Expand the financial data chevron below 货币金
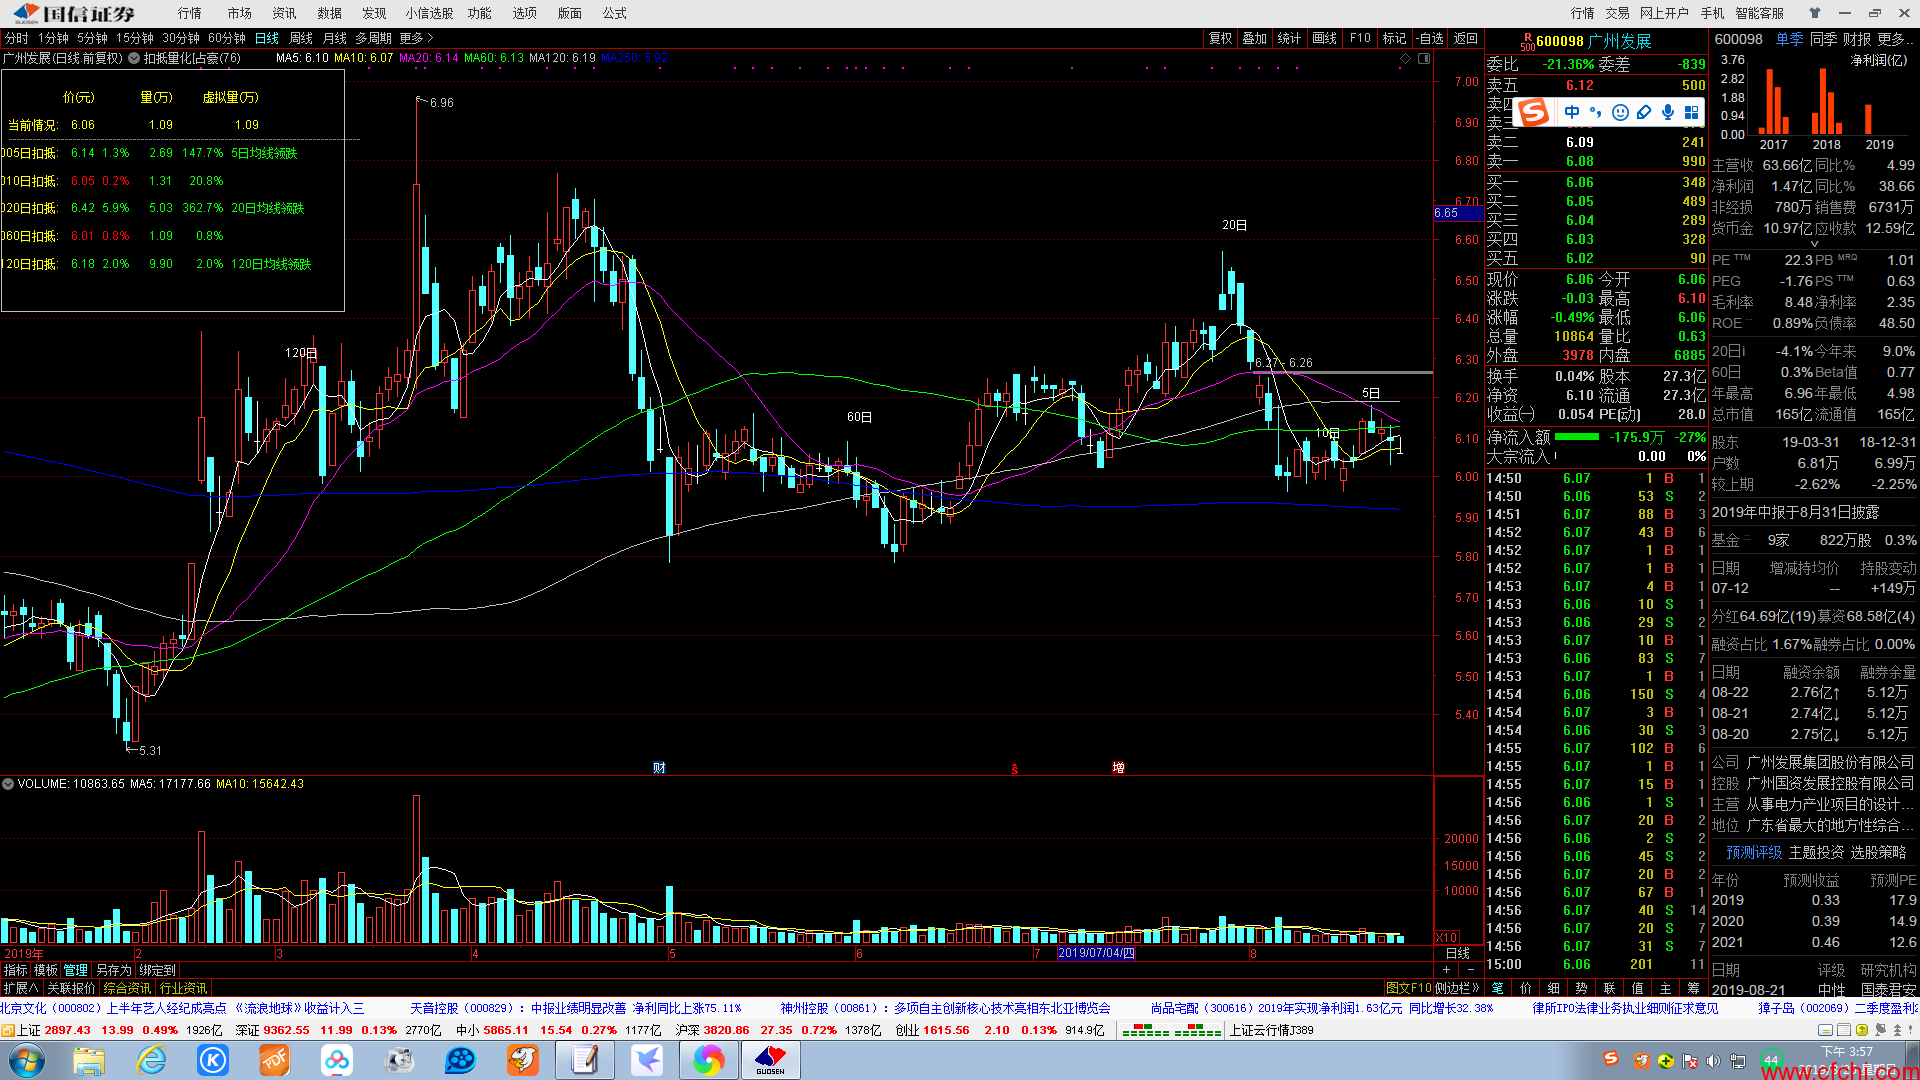 click(1814, 244)
